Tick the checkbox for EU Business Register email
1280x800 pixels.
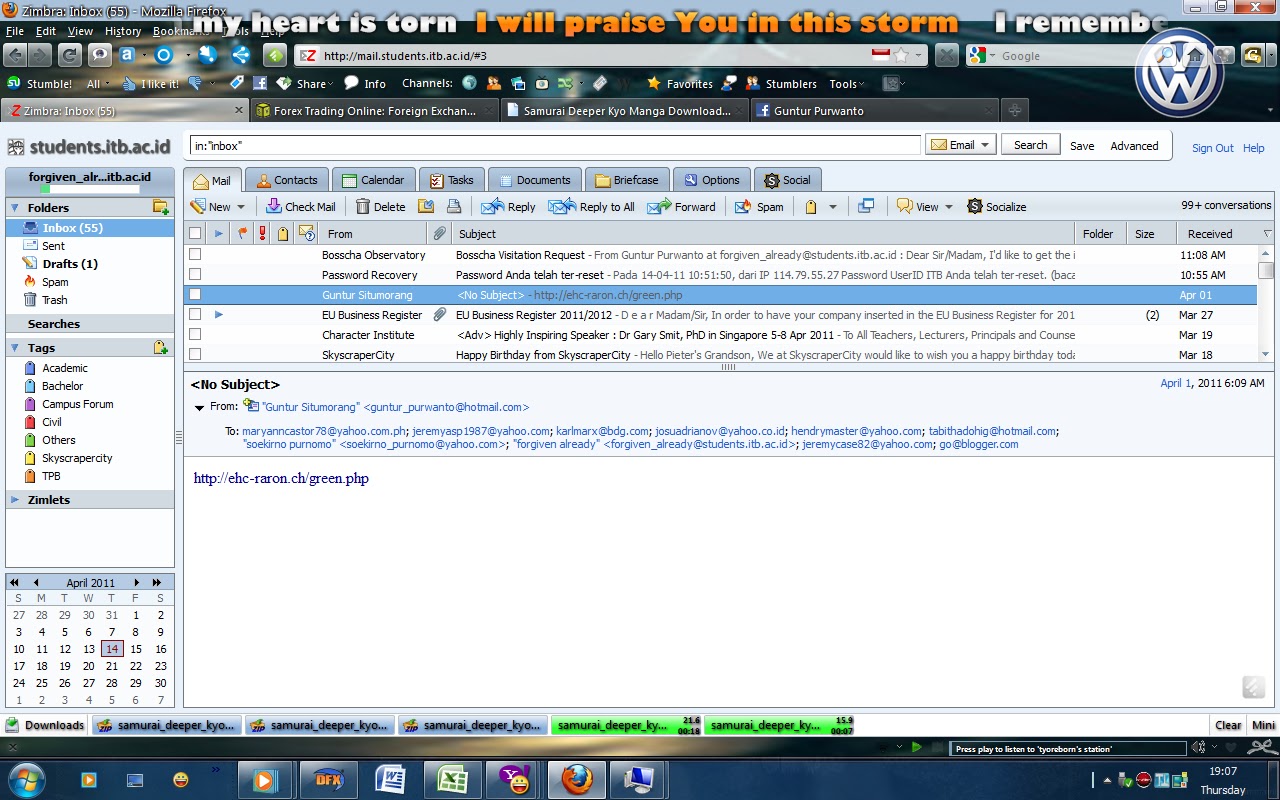tap(195, 314)
